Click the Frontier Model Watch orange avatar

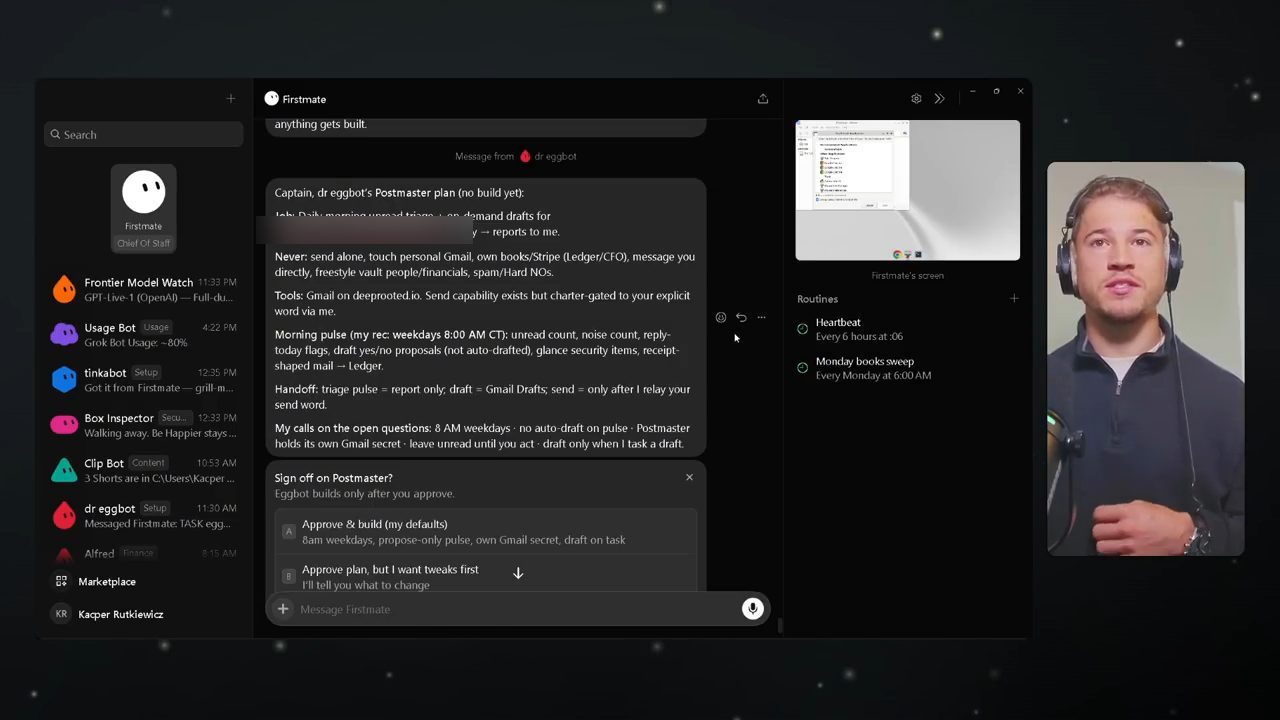pos(64,290)
